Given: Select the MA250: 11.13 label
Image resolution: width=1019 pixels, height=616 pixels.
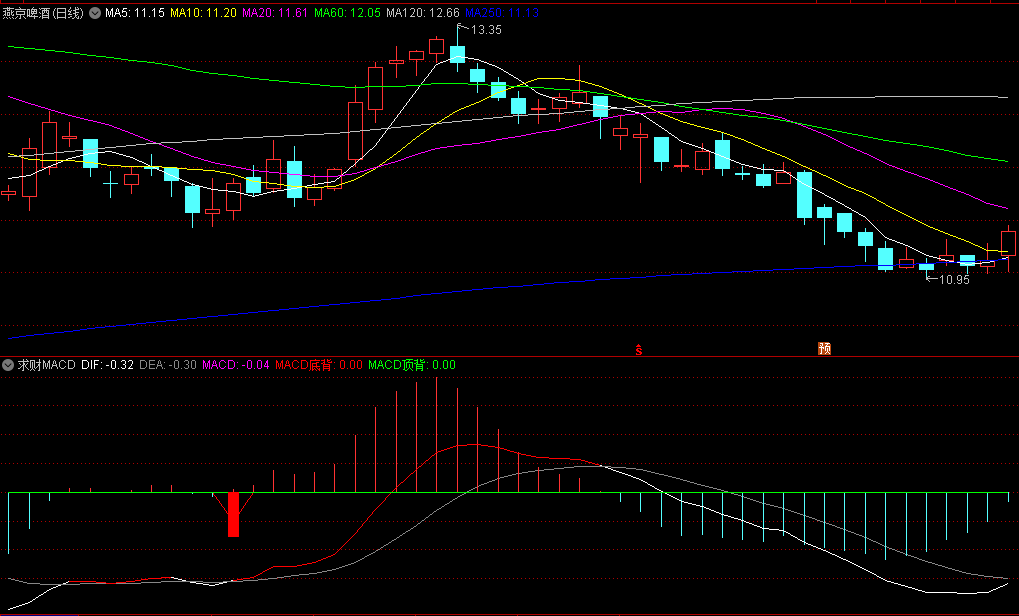Looking at the screenshot, I should point(502,13).
